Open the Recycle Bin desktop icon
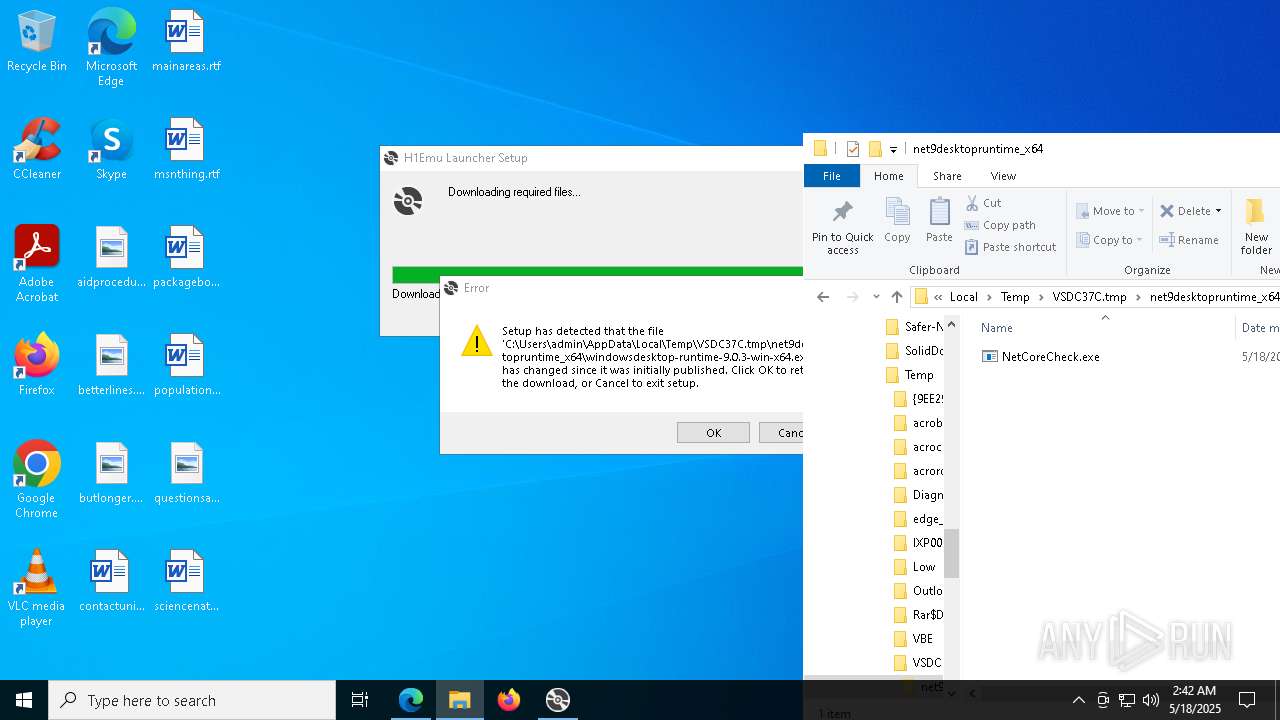Image resolution: width=1280 pixels, height=720 pixels. pos(37,42)
